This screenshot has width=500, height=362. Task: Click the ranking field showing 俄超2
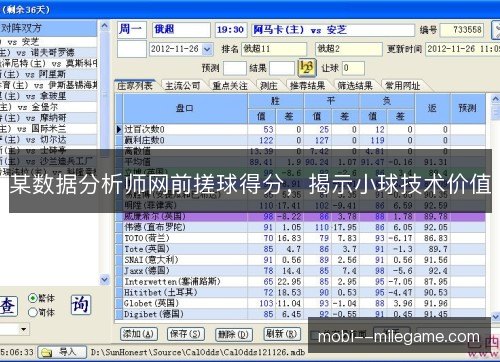click(349, 49)
